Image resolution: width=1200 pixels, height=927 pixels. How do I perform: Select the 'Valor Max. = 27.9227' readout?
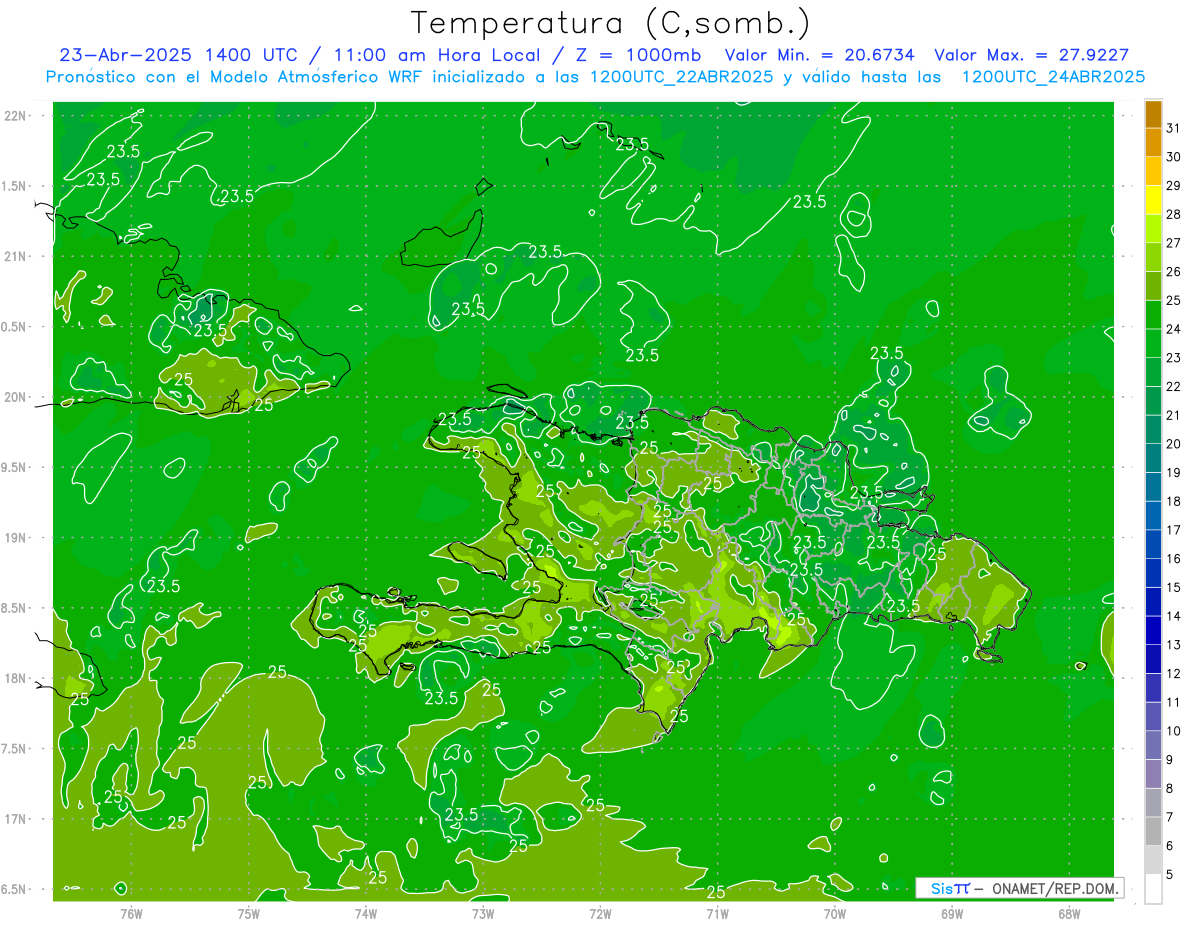(1031, 55)
